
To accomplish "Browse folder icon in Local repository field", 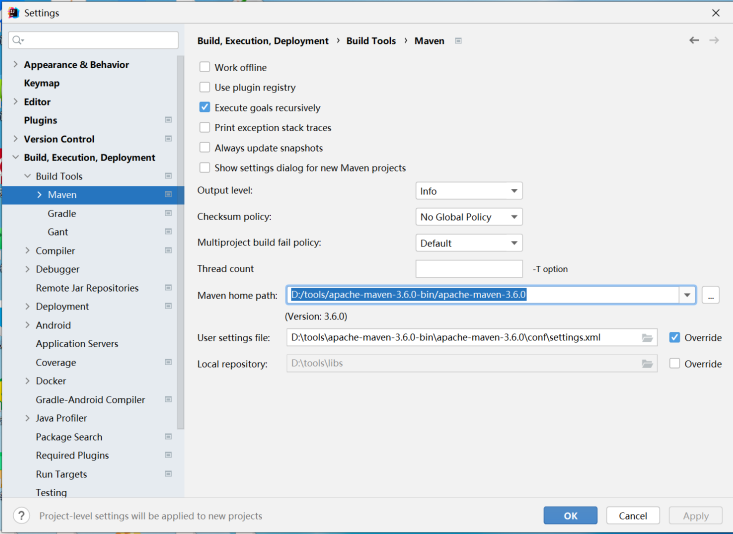I will [x=647, y=364].
